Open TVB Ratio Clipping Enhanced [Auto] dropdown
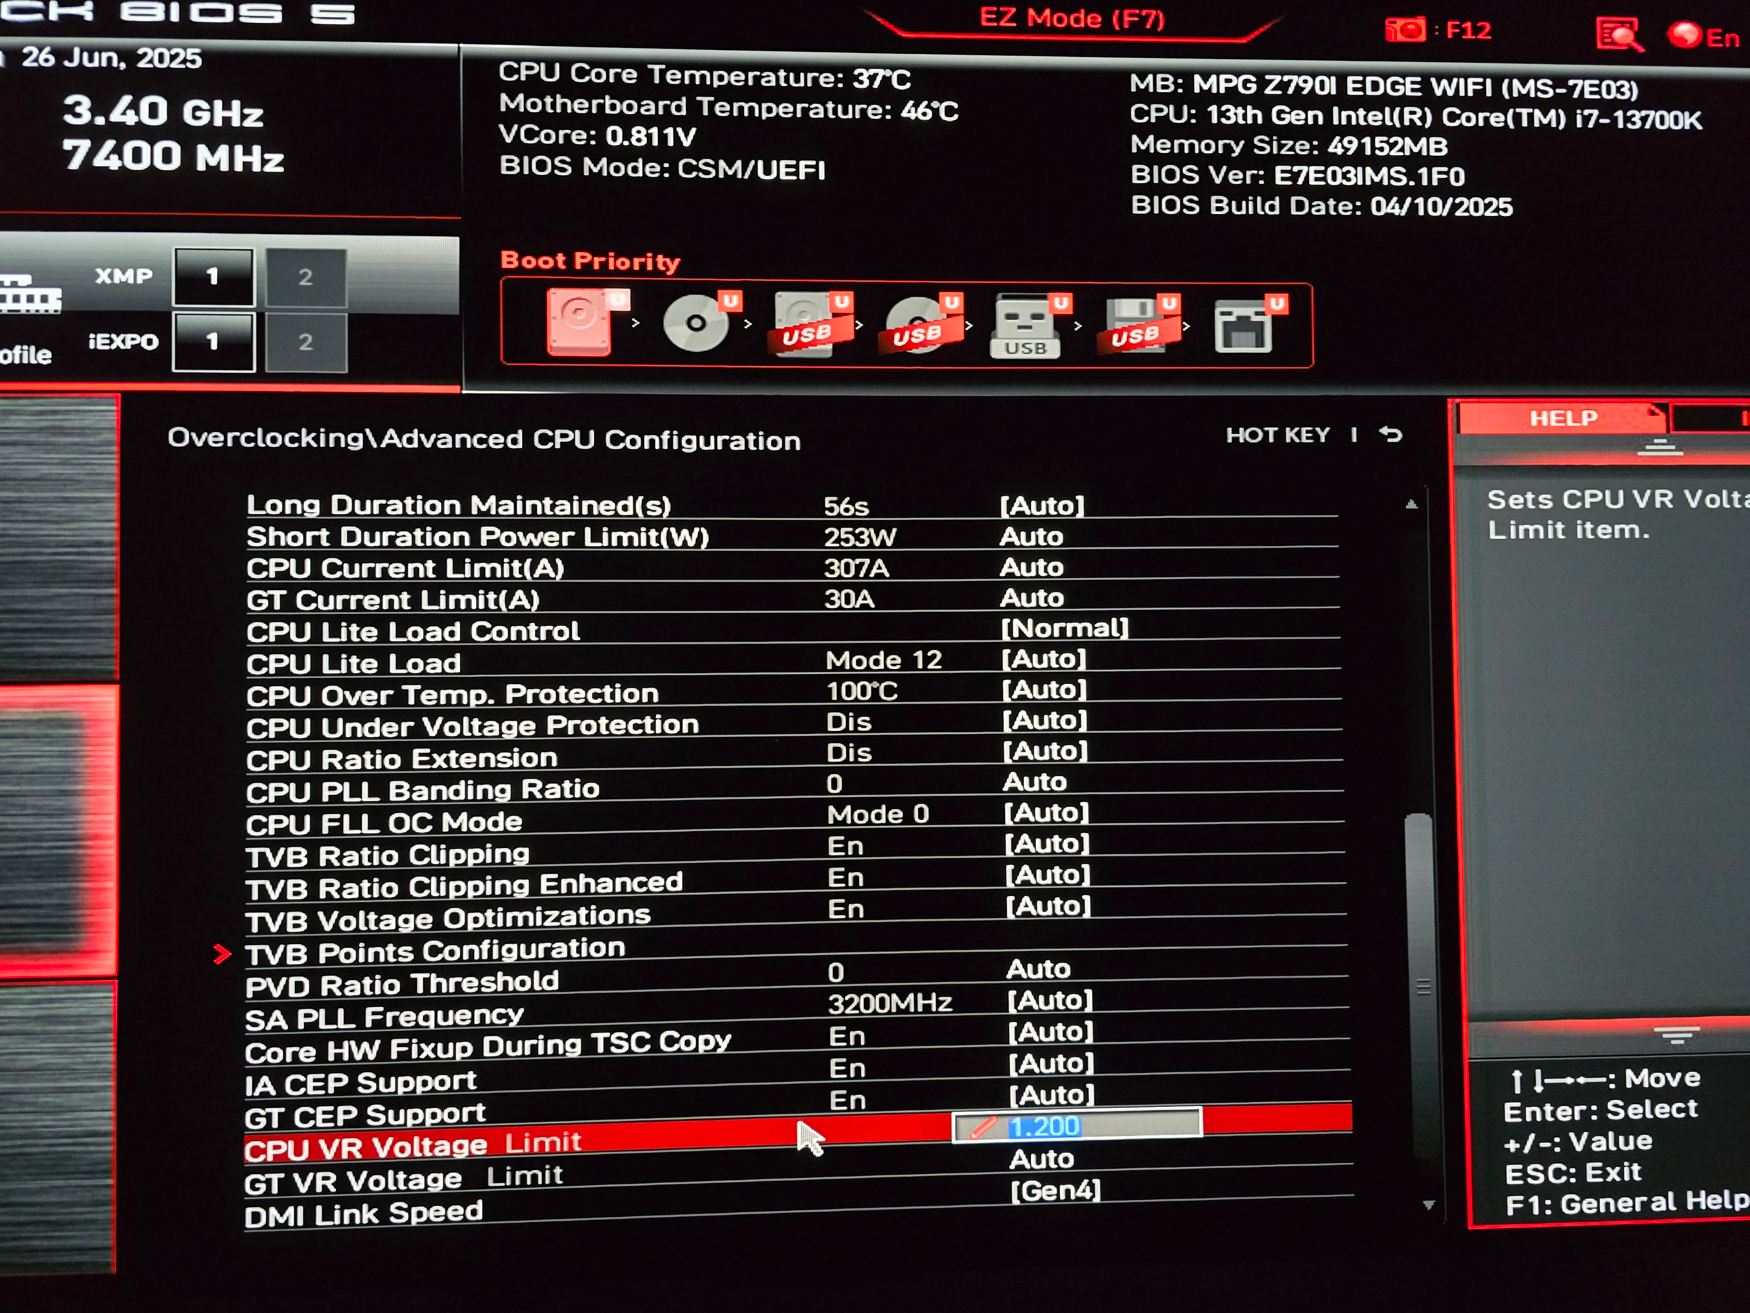 (1048, 875)
